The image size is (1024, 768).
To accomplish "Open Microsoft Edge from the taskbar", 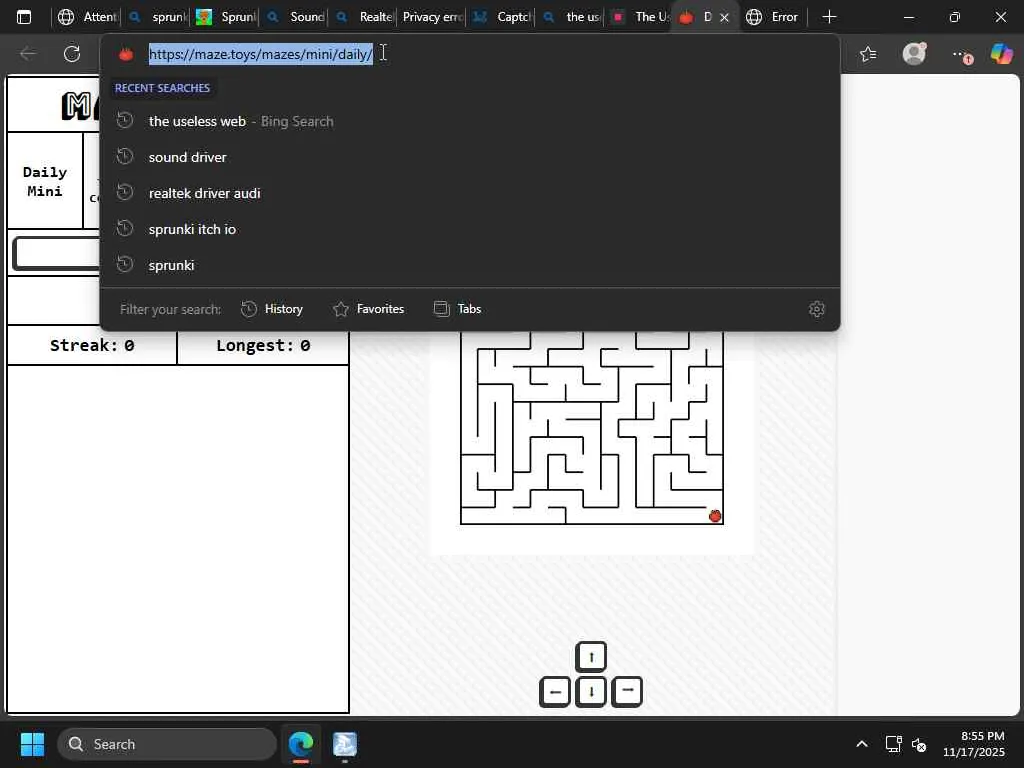I will [301, 744].
